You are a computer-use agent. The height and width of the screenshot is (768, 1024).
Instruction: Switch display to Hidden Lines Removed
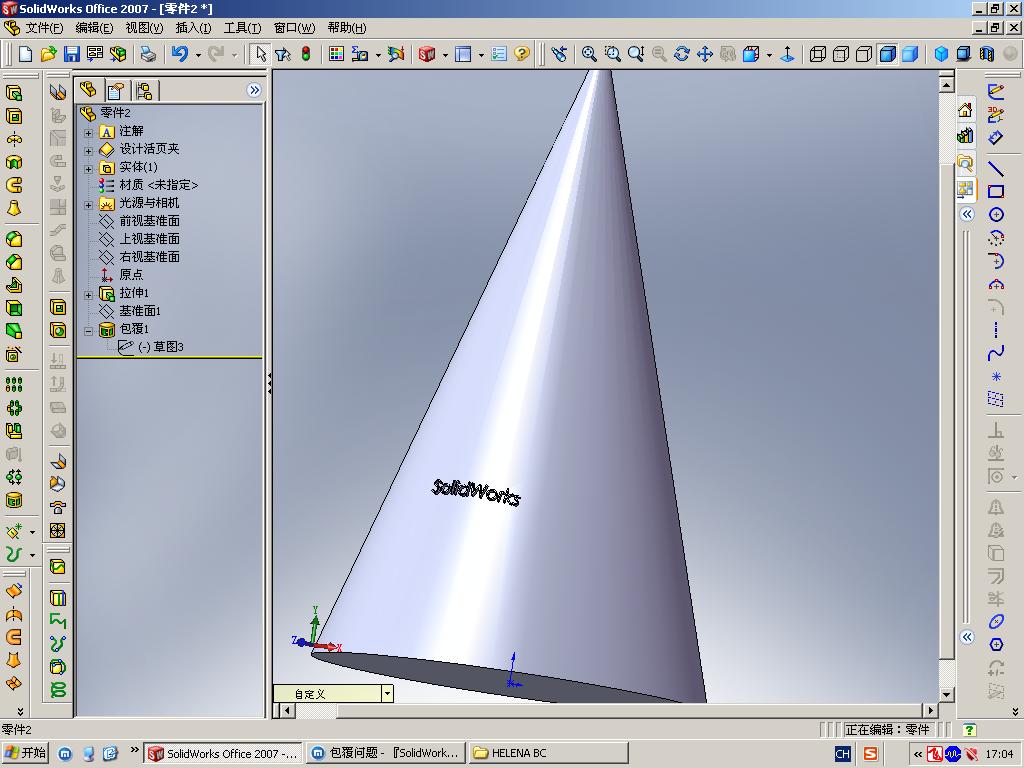(864, 54)
